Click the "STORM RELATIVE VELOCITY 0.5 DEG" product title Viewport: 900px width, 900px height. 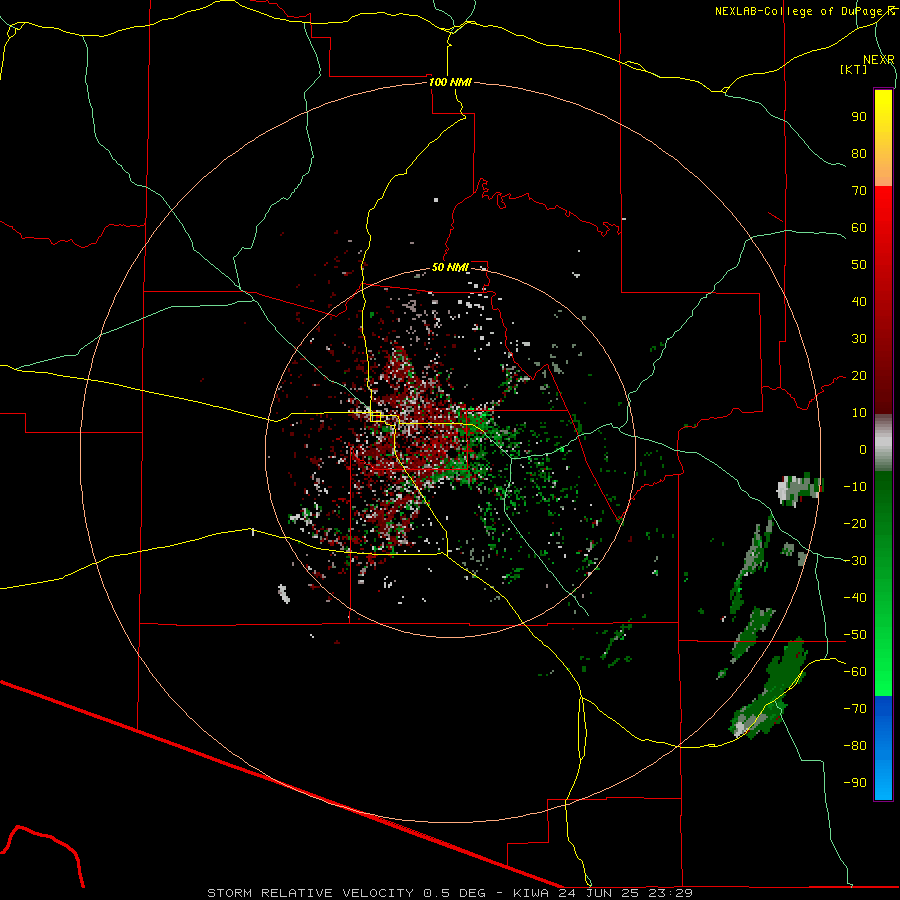[x=346, y=893]
